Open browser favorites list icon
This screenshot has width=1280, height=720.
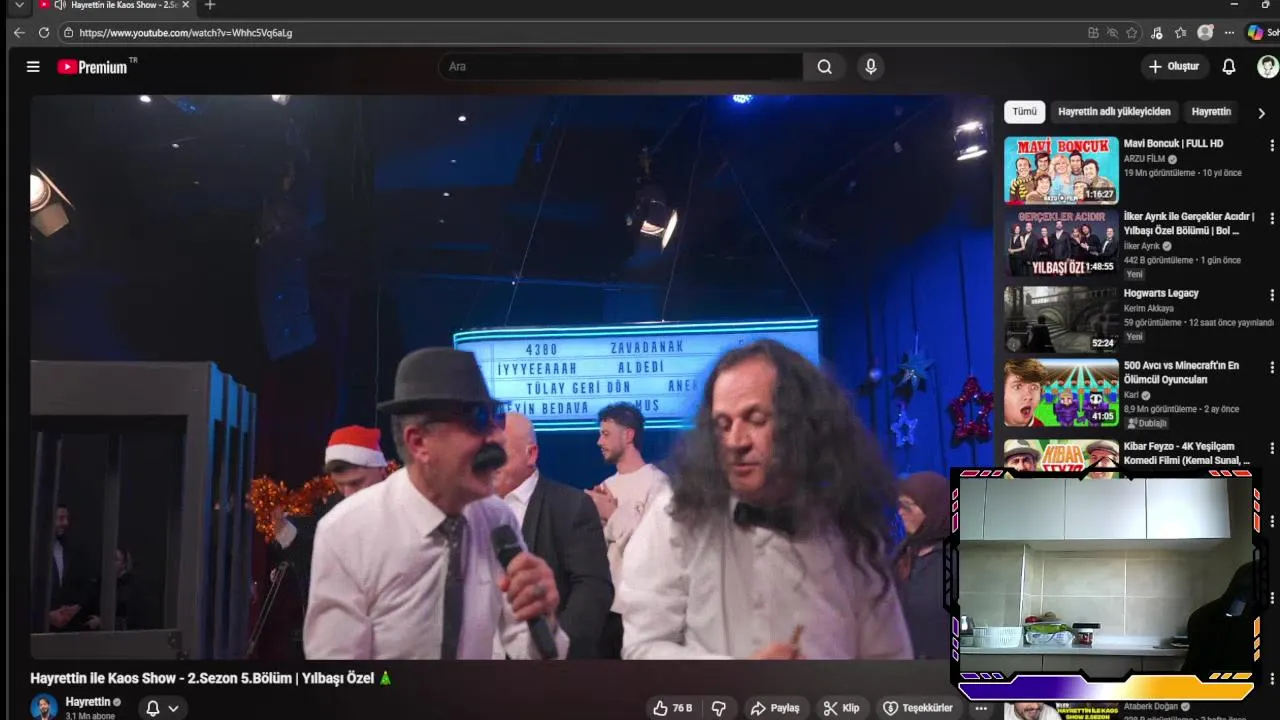pos(1181,32)
